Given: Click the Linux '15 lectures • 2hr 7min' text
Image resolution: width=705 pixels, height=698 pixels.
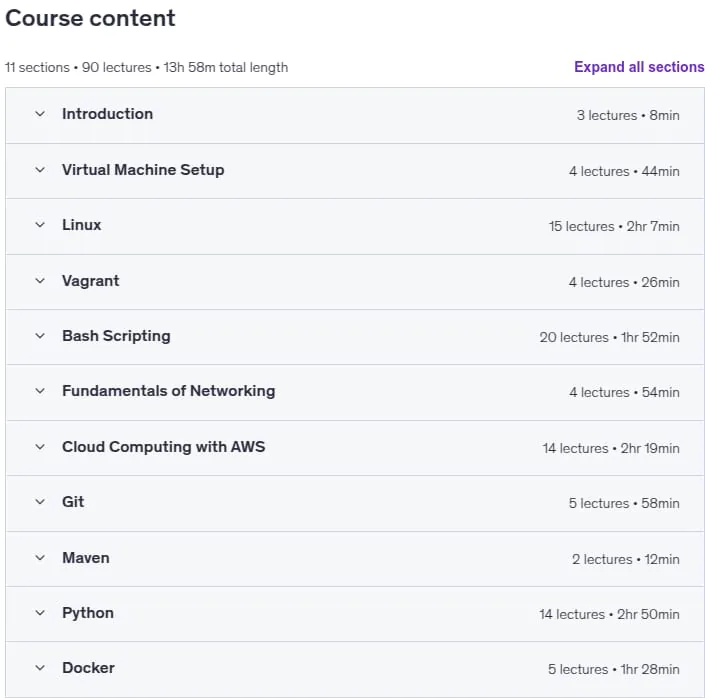Looking at the screenshot, I should coord(614,226).
